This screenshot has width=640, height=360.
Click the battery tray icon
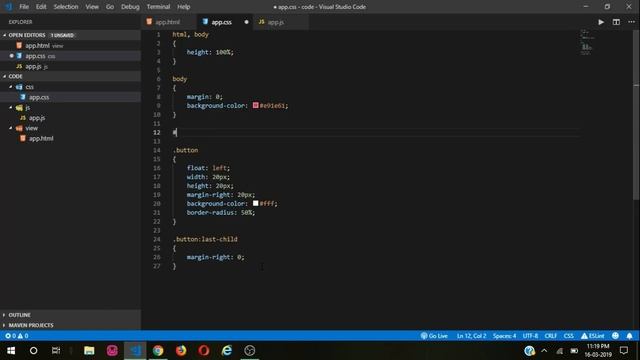click(574, 351)
